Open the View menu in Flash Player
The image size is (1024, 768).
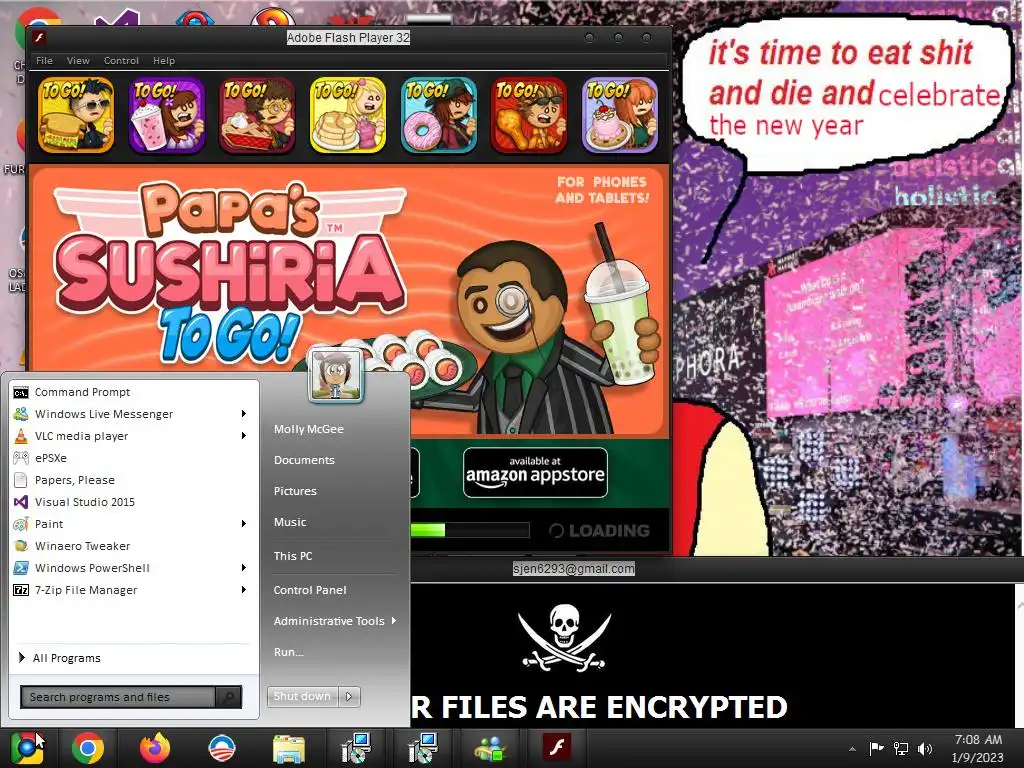78,61
